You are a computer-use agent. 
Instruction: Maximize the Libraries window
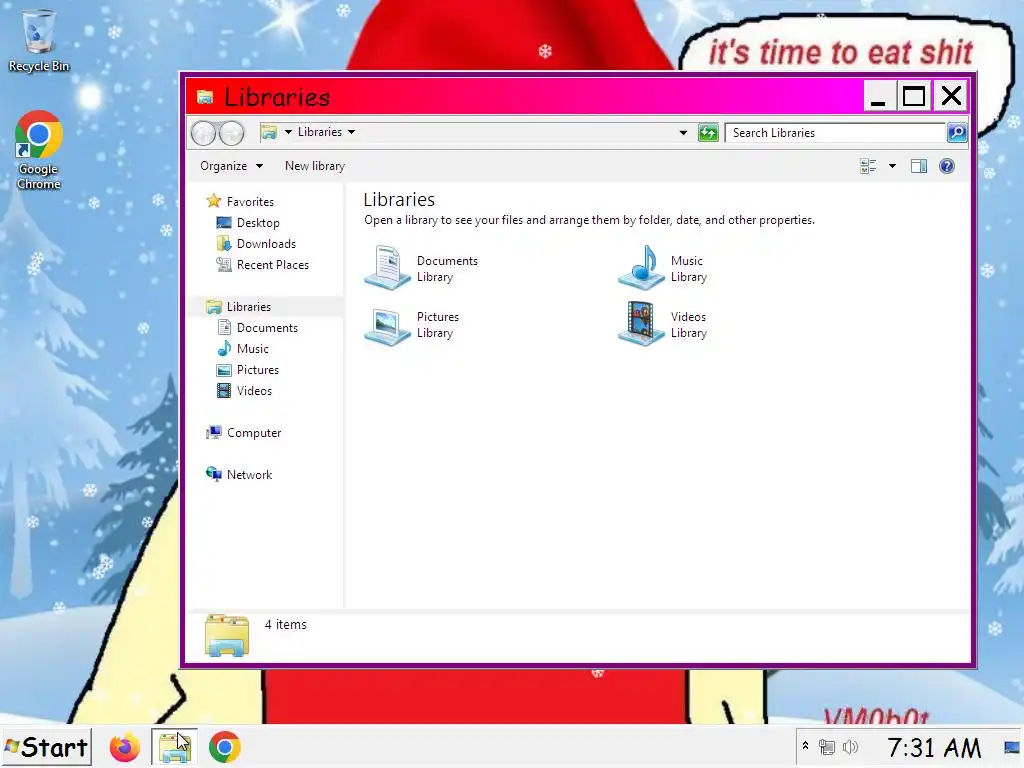point(914,96)
